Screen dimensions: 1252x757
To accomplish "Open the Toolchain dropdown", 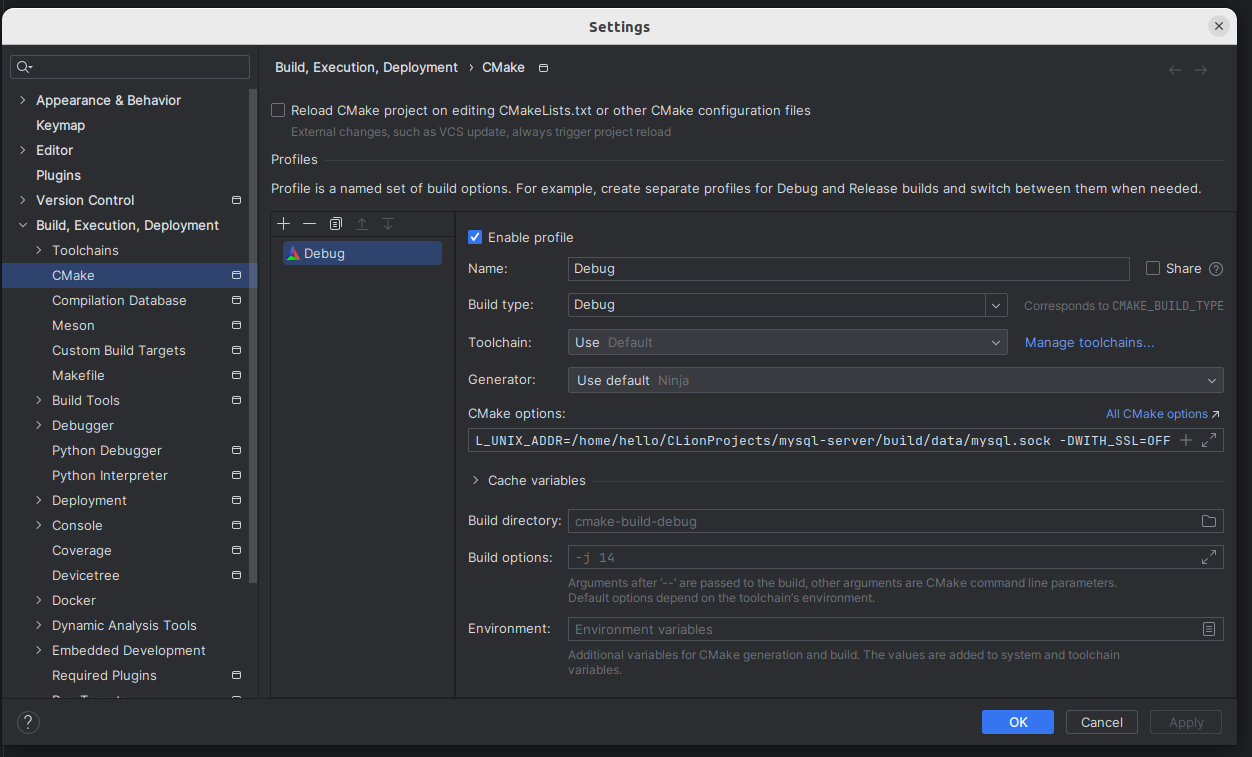I will [x=787, y=342].
